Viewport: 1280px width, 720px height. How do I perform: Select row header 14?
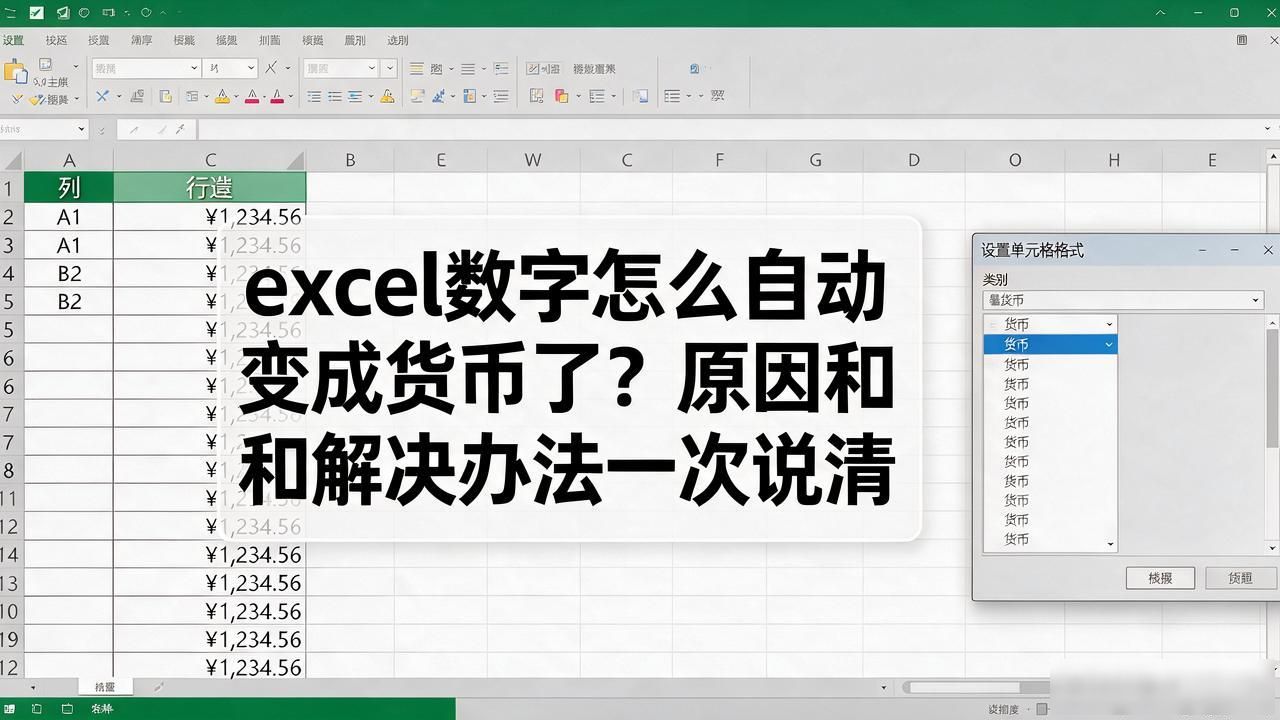point(10,555)
